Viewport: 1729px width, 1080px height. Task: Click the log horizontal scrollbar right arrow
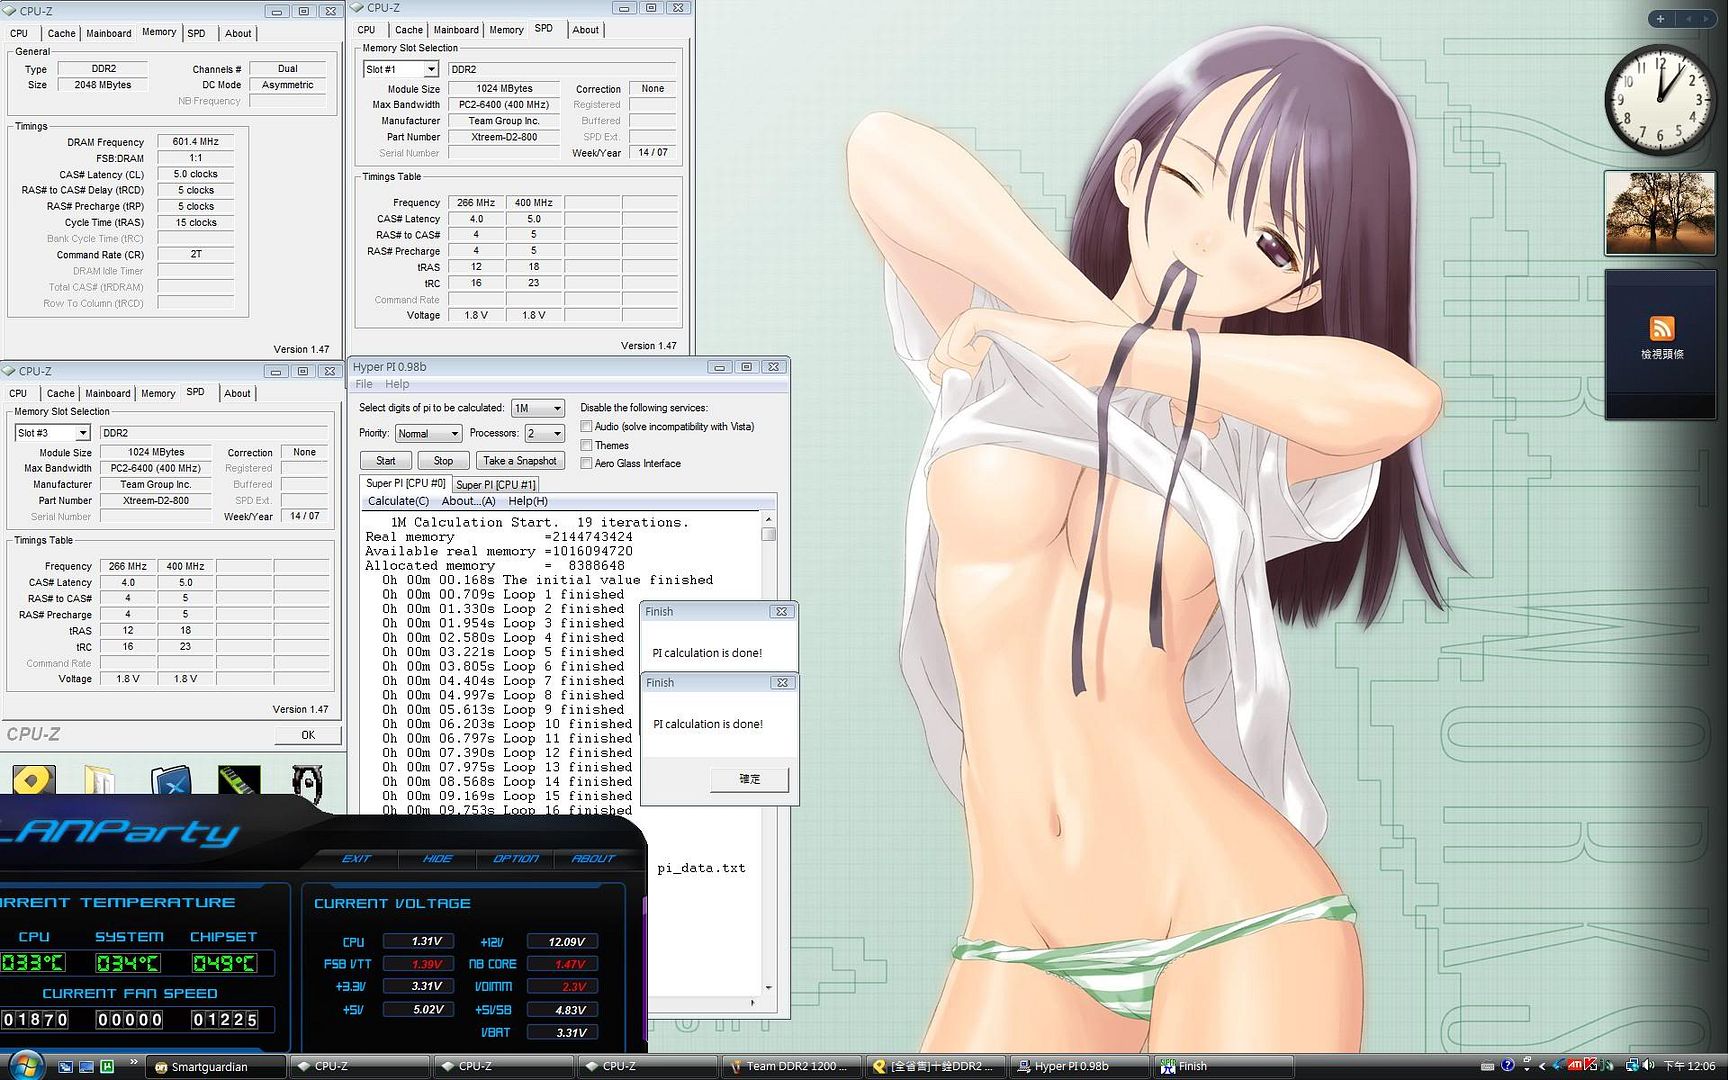click(752, 1002)
